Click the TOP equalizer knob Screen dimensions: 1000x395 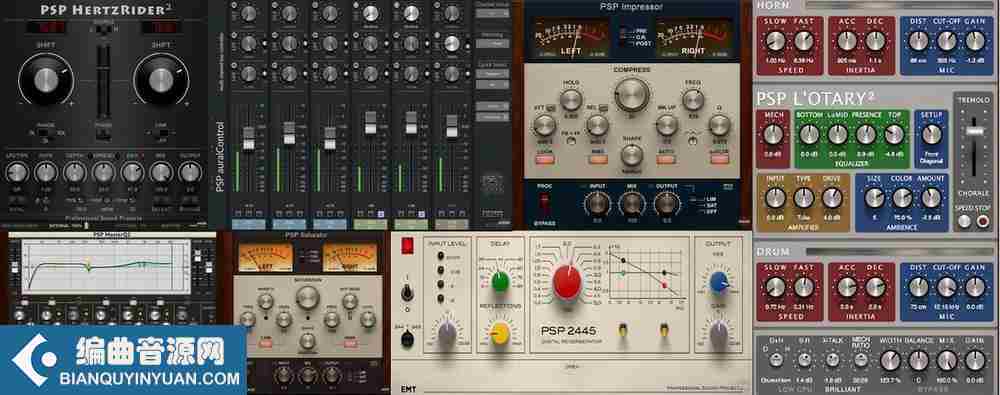(894, 135)
